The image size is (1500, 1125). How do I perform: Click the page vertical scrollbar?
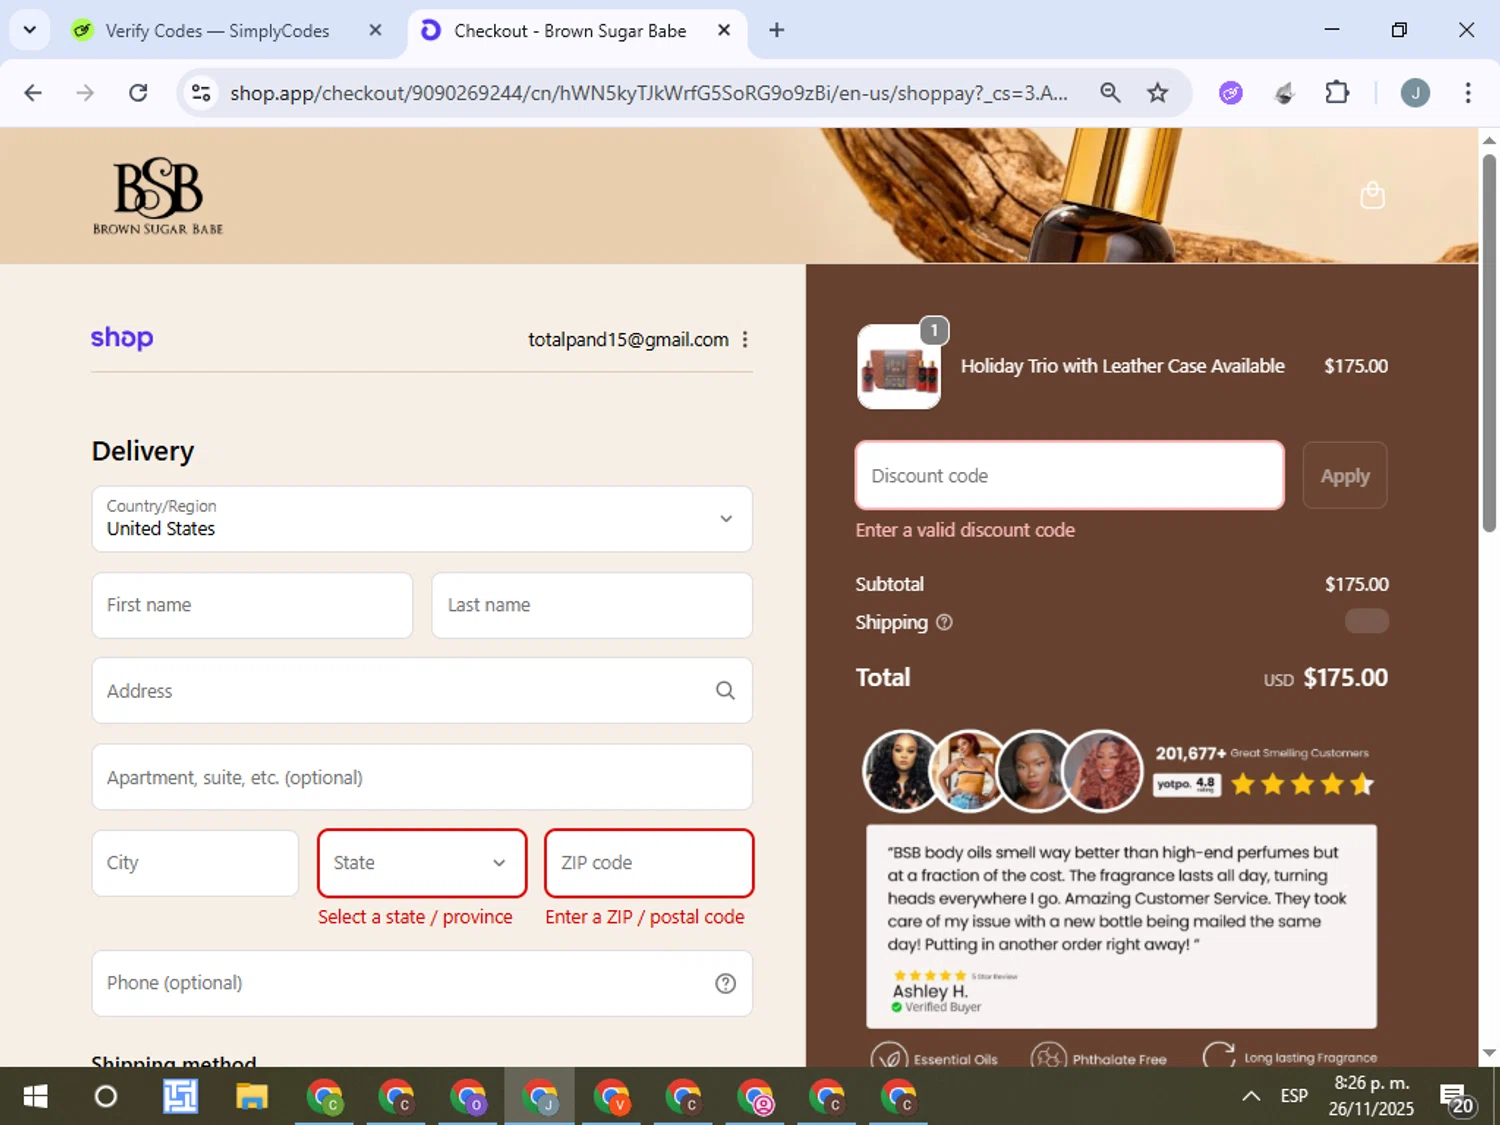coord(1489,345)
